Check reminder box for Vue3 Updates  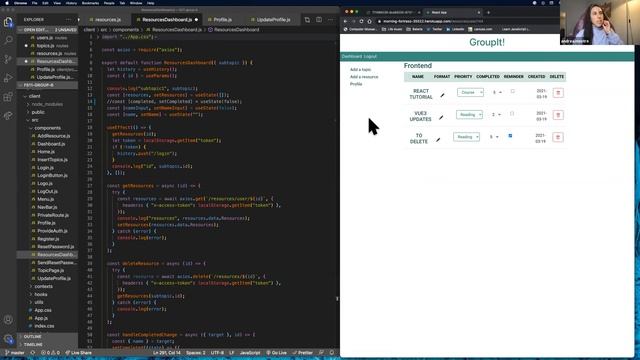[512, 114]
